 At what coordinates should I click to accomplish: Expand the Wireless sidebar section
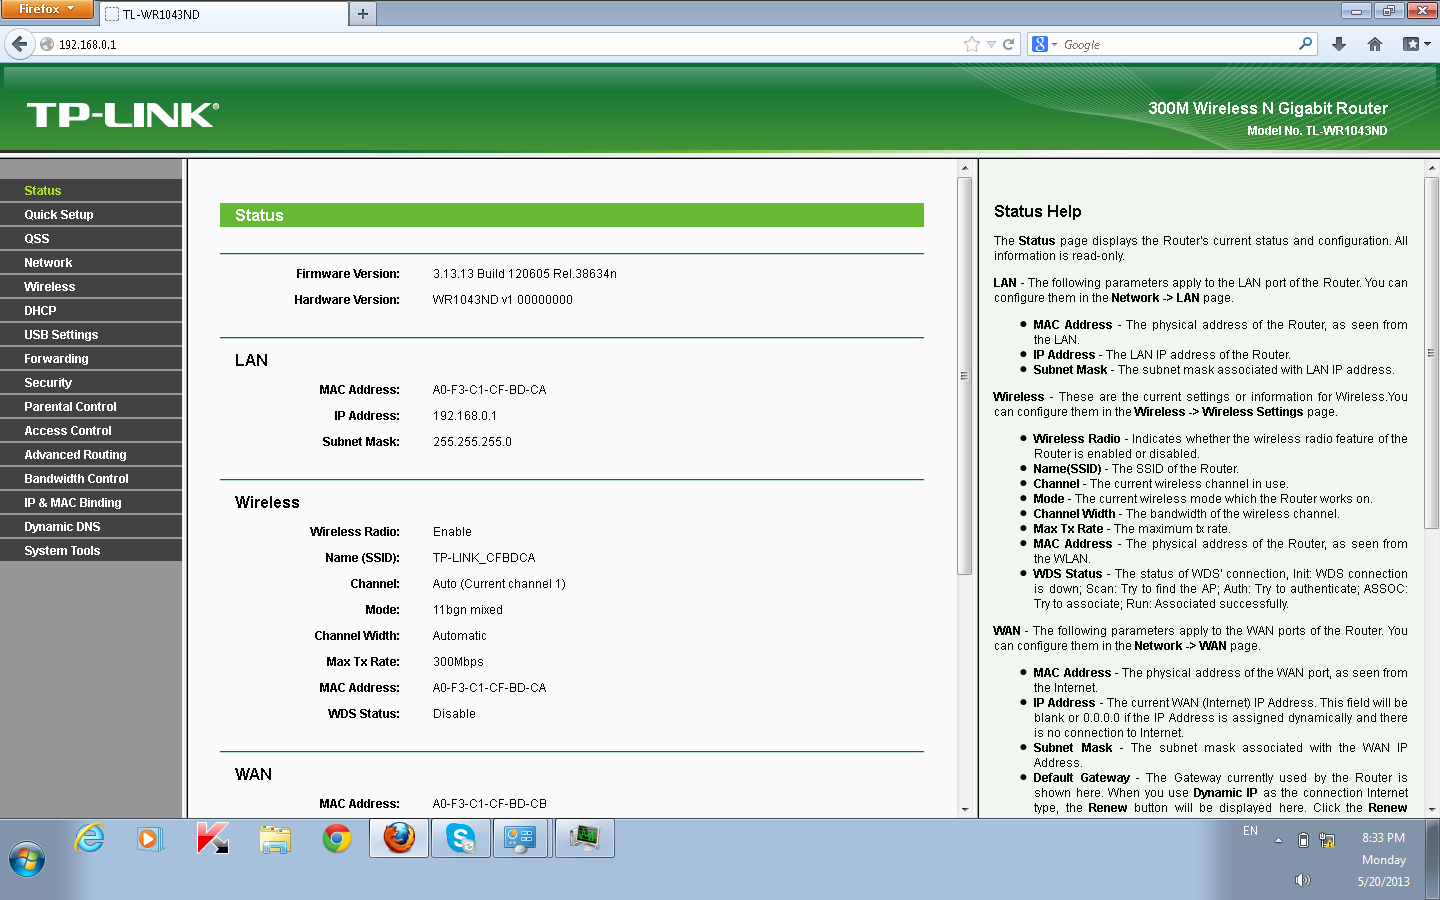pos(91,286)
